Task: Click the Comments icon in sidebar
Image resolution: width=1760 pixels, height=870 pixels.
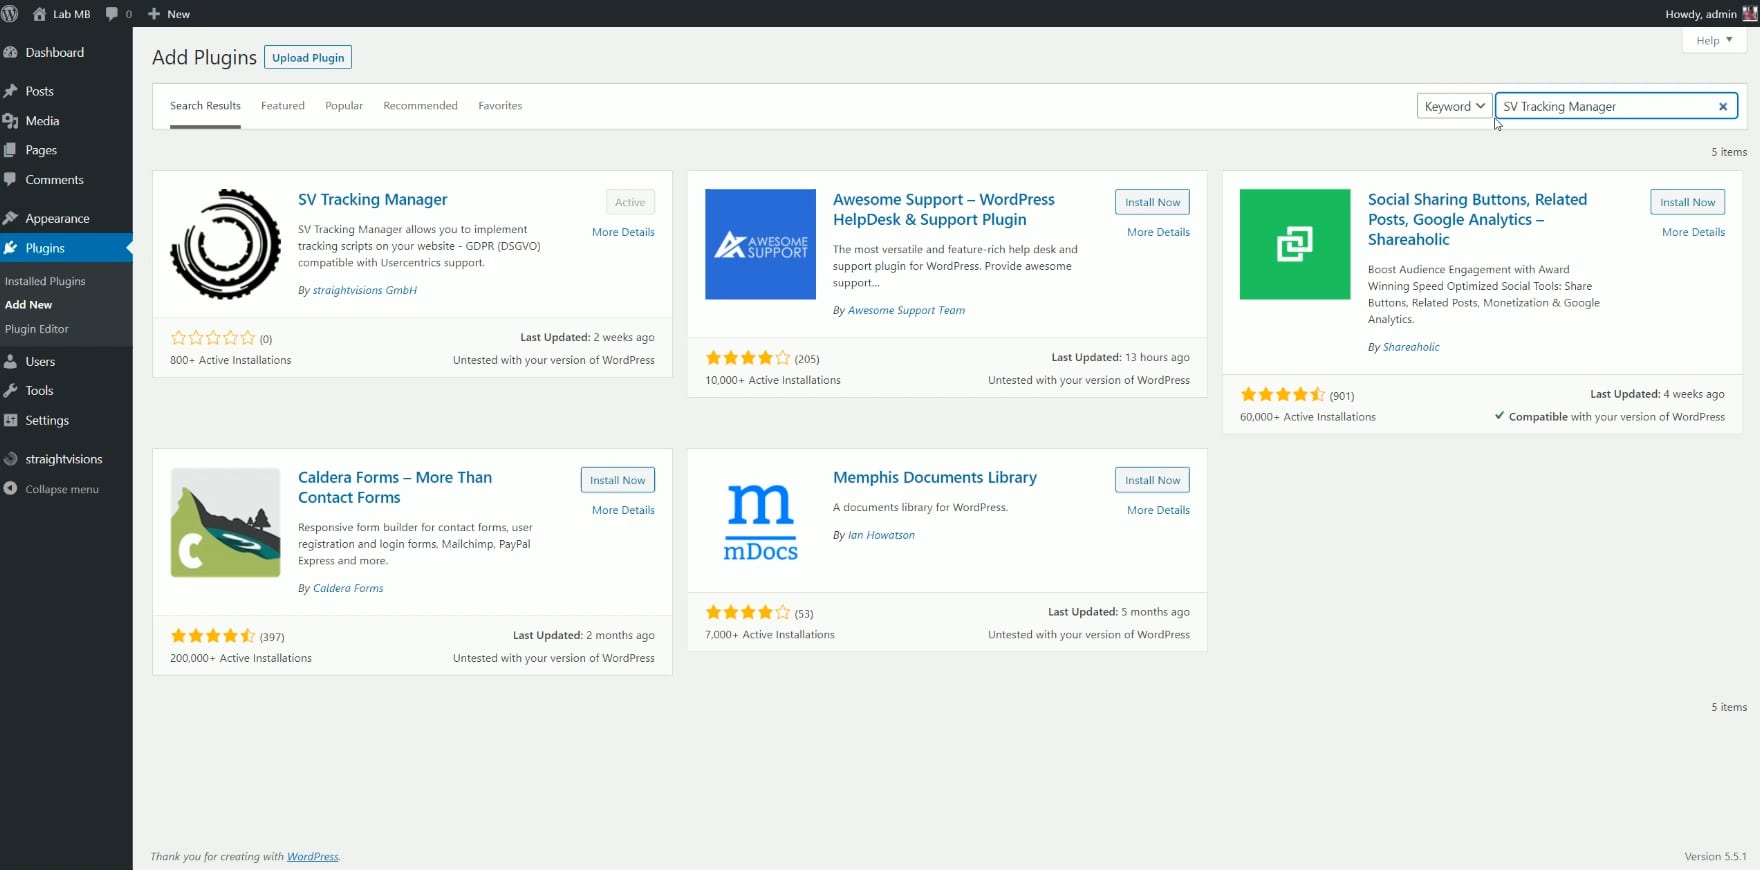Action: click(11, 180)
